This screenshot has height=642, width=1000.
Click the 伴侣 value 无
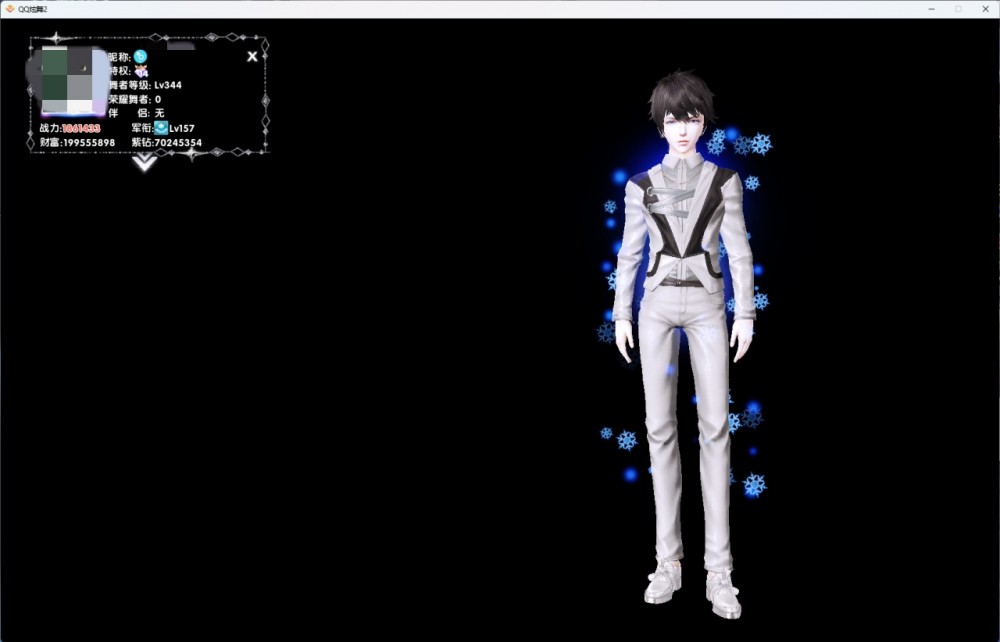(x=159, y=113)
